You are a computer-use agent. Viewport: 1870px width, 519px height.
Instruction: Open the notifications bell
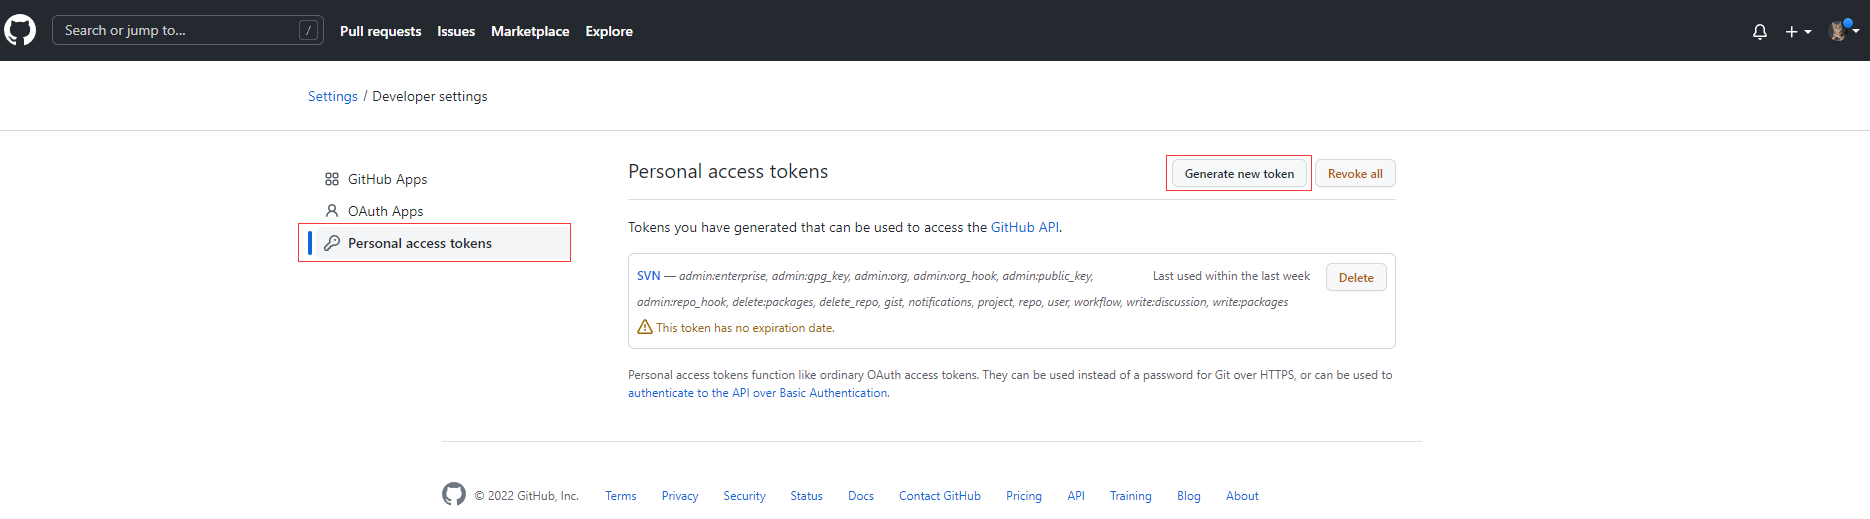click(1760, 31)
